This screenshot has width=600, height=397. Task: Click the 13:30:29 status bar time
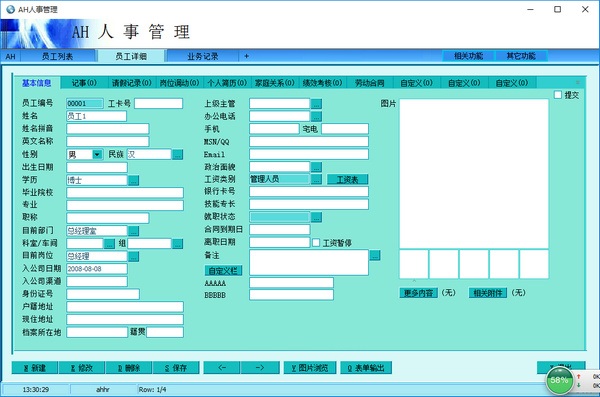[x=36, y=390]
